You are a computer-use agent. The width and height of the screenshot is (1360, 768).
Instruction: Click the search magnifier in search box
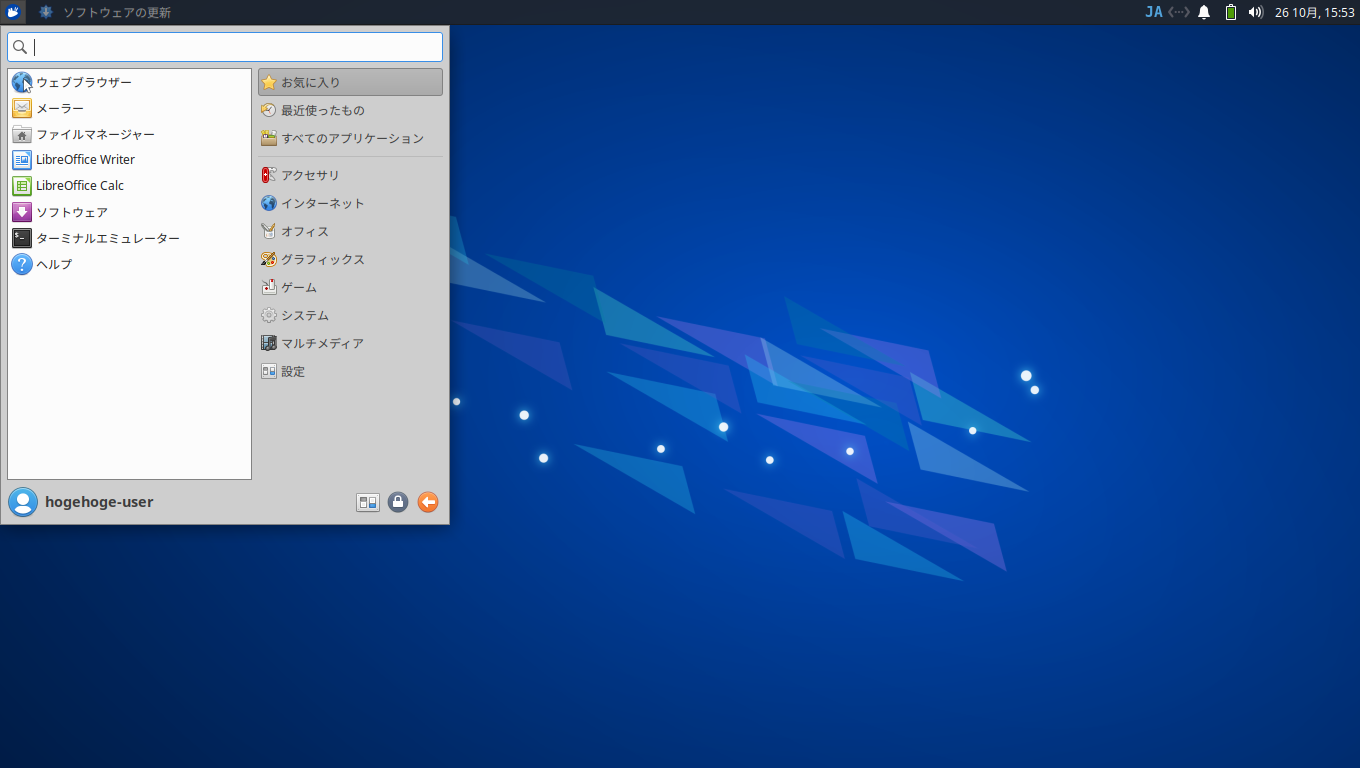click(20, 47)
